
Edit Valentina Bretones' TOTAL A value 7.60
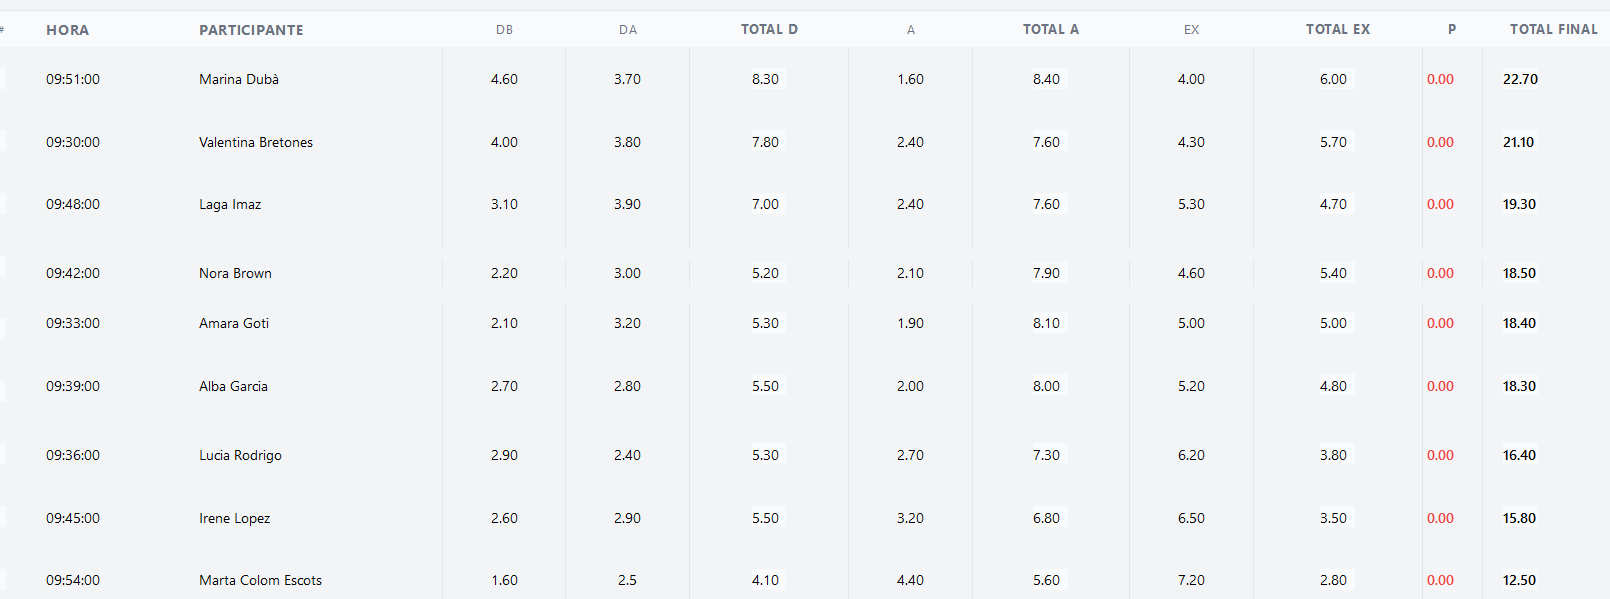tap(1047, 142)
